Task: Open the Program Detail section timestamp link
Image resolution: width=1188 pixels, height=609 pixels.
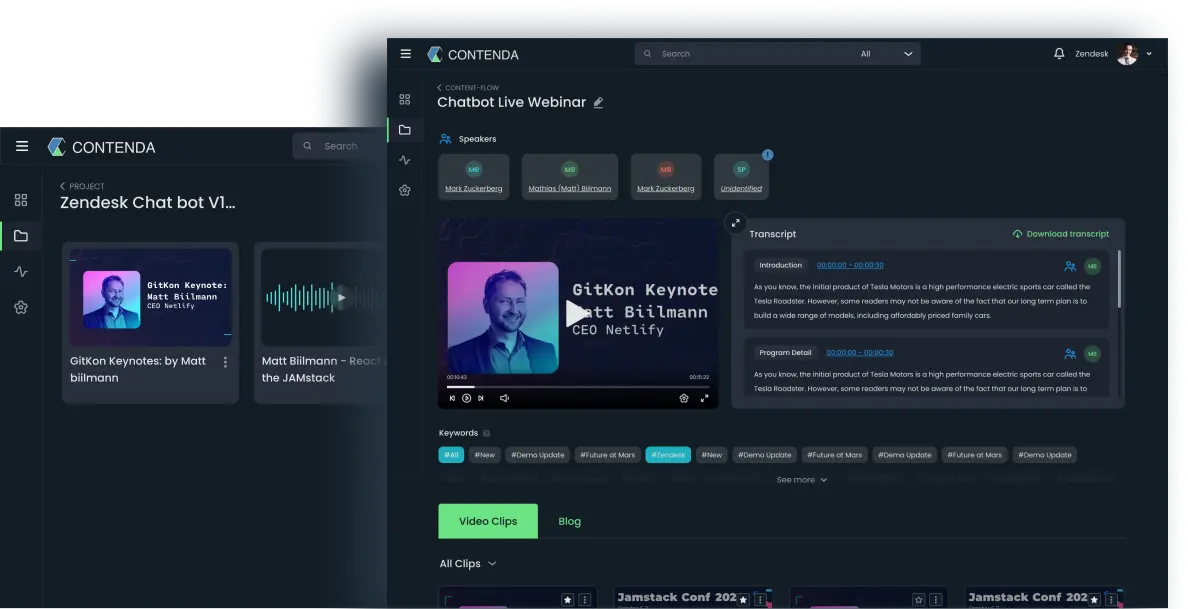Action: (859, 352)
